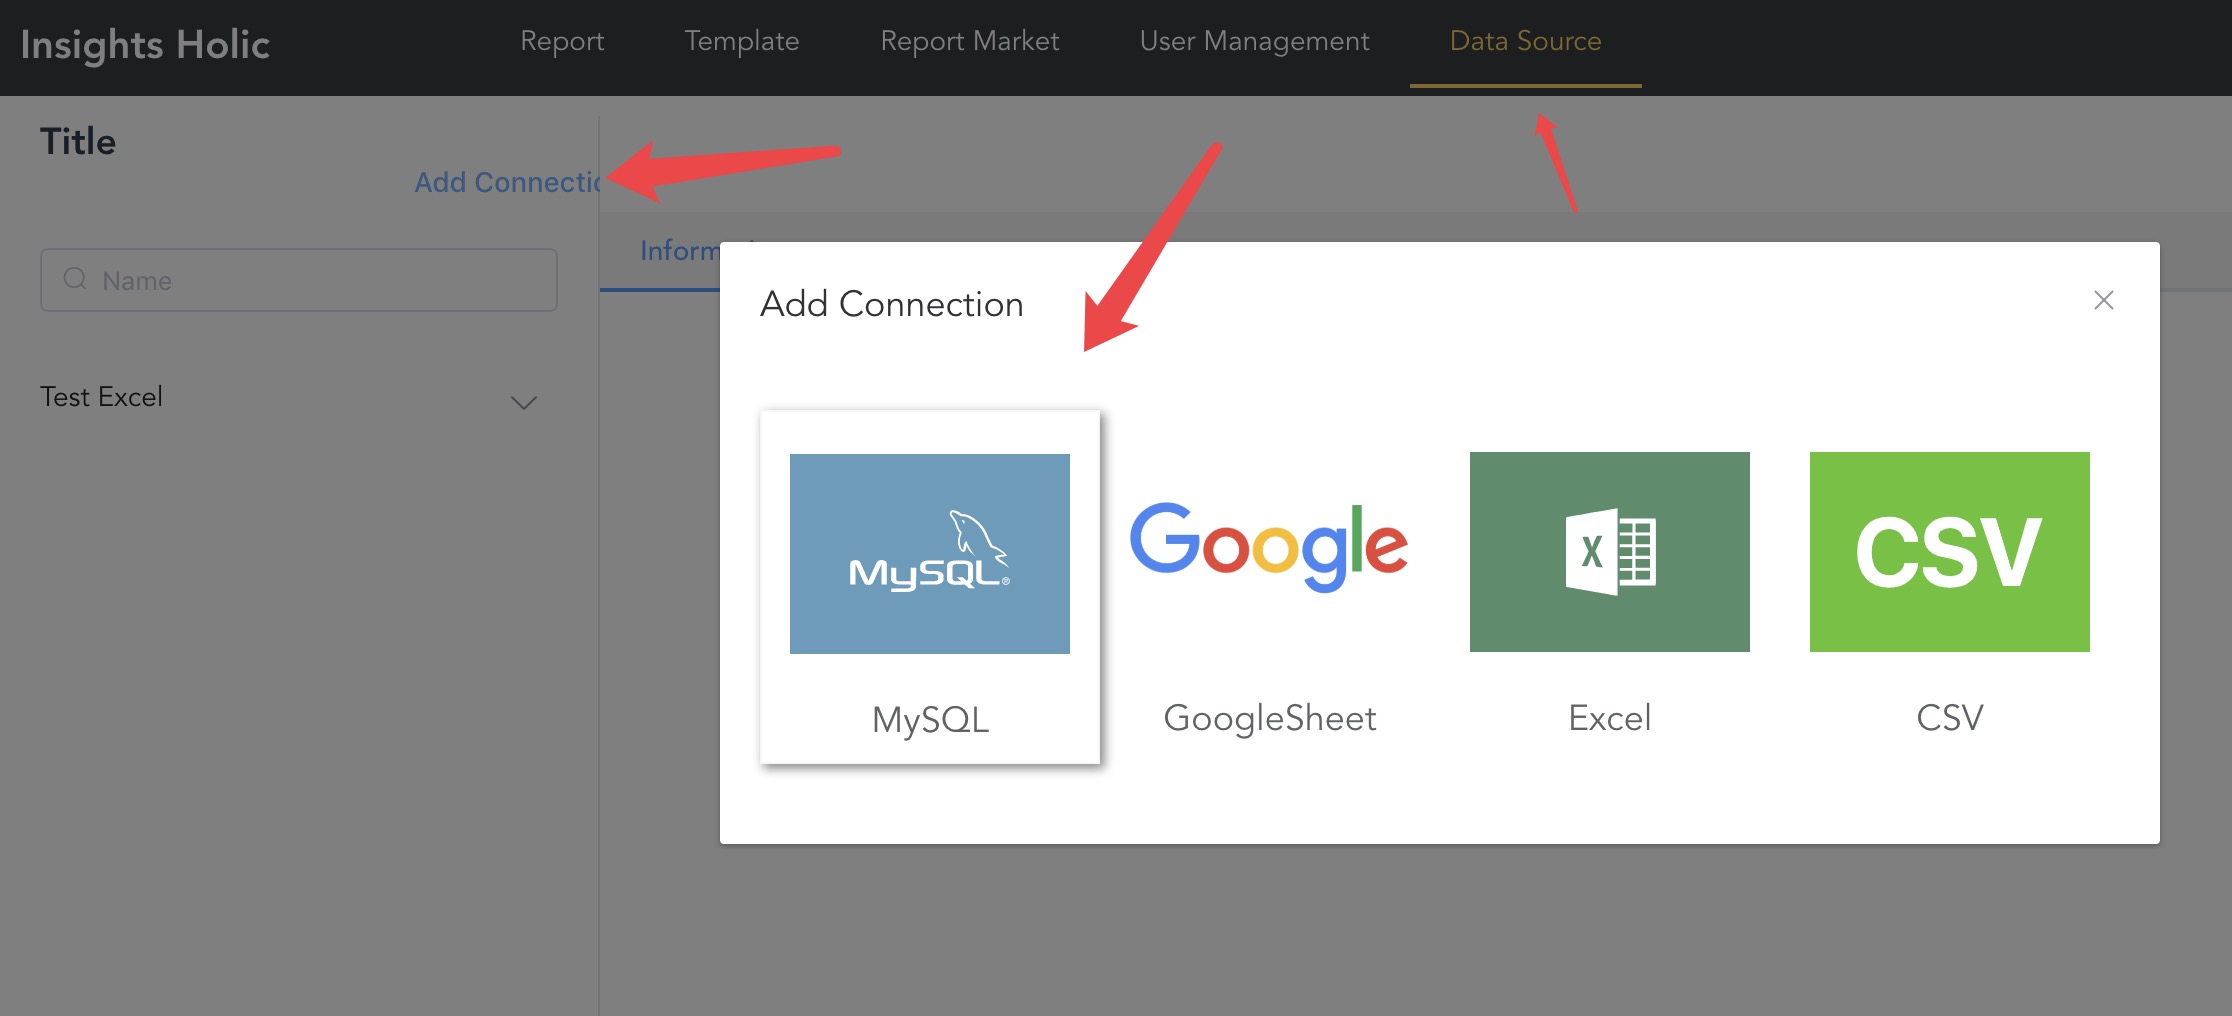Click the CSV label text
Image resolution: width=2232 pixels, height=1016 pixels.
1950,718
